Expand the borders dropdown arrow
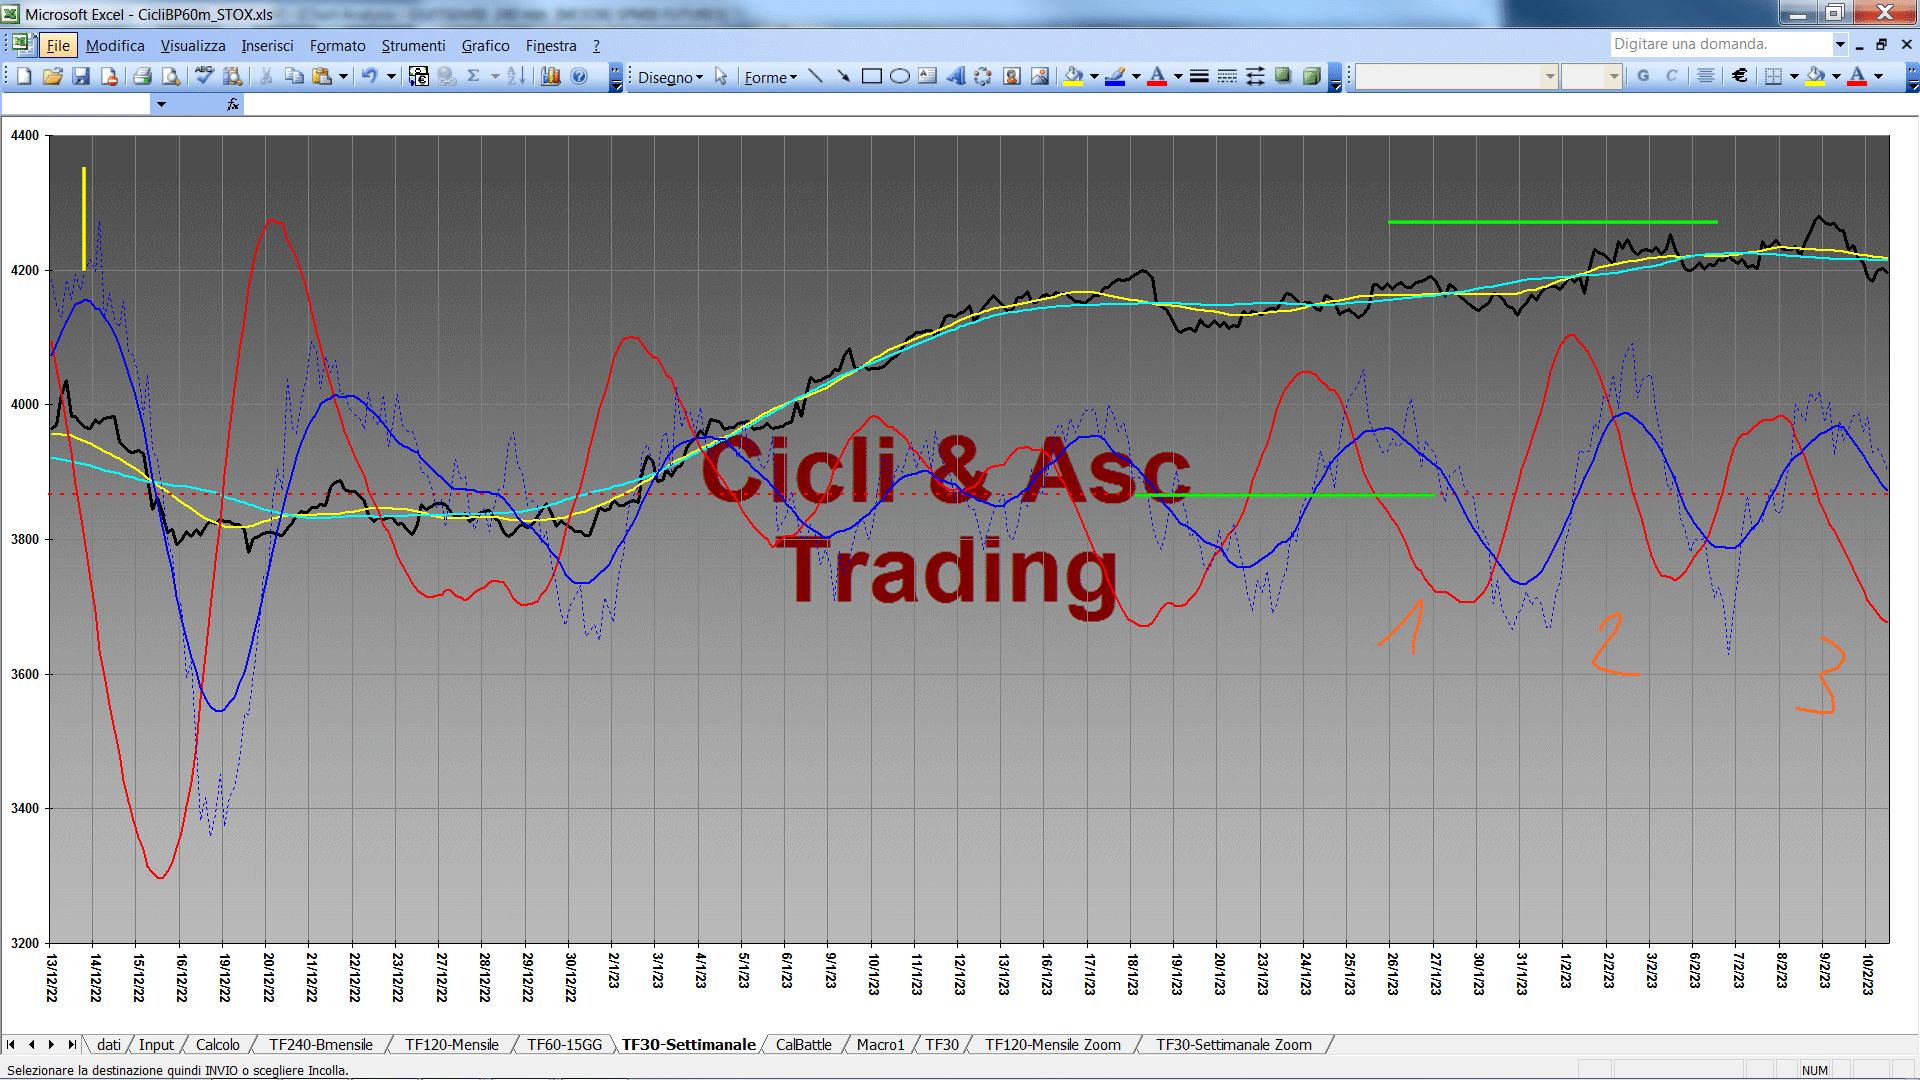The image size is (1920, 1080). [x=1794, y=76]
